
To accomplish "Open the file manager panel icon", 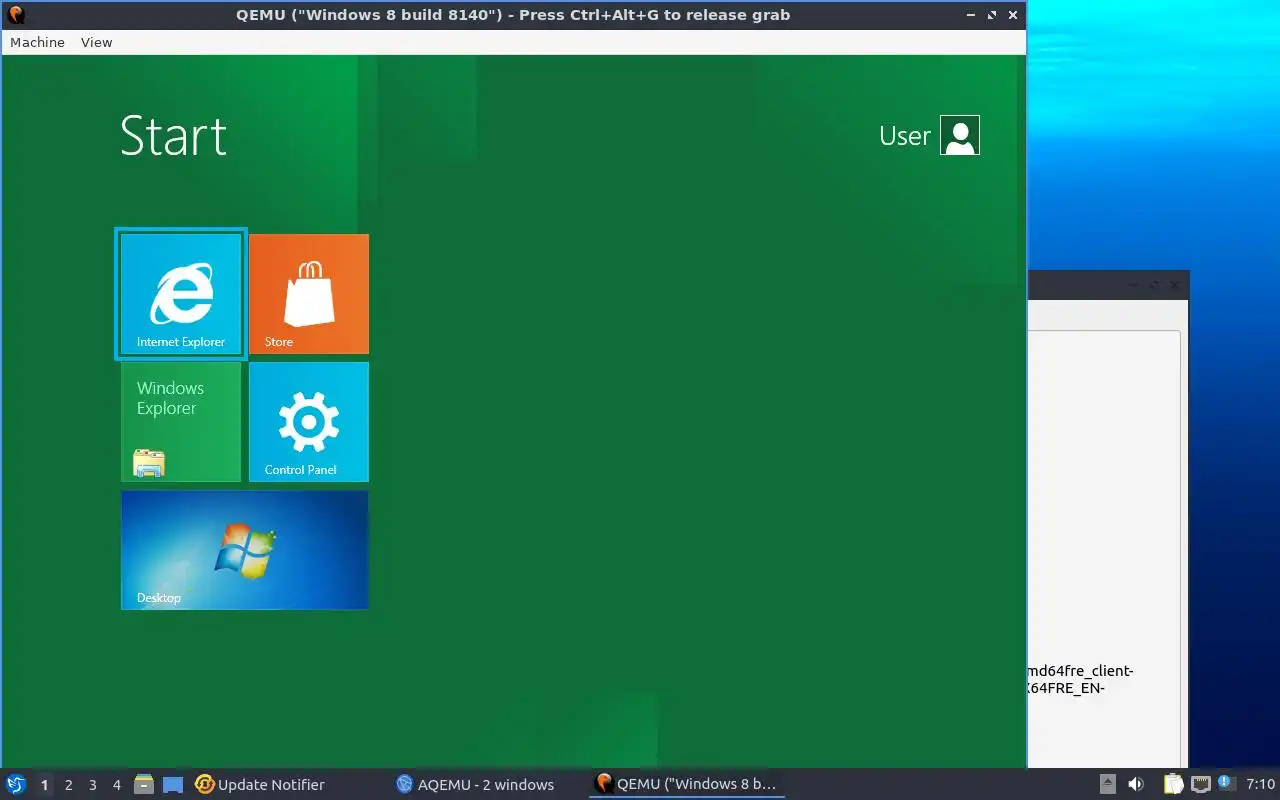I will 144,784.
